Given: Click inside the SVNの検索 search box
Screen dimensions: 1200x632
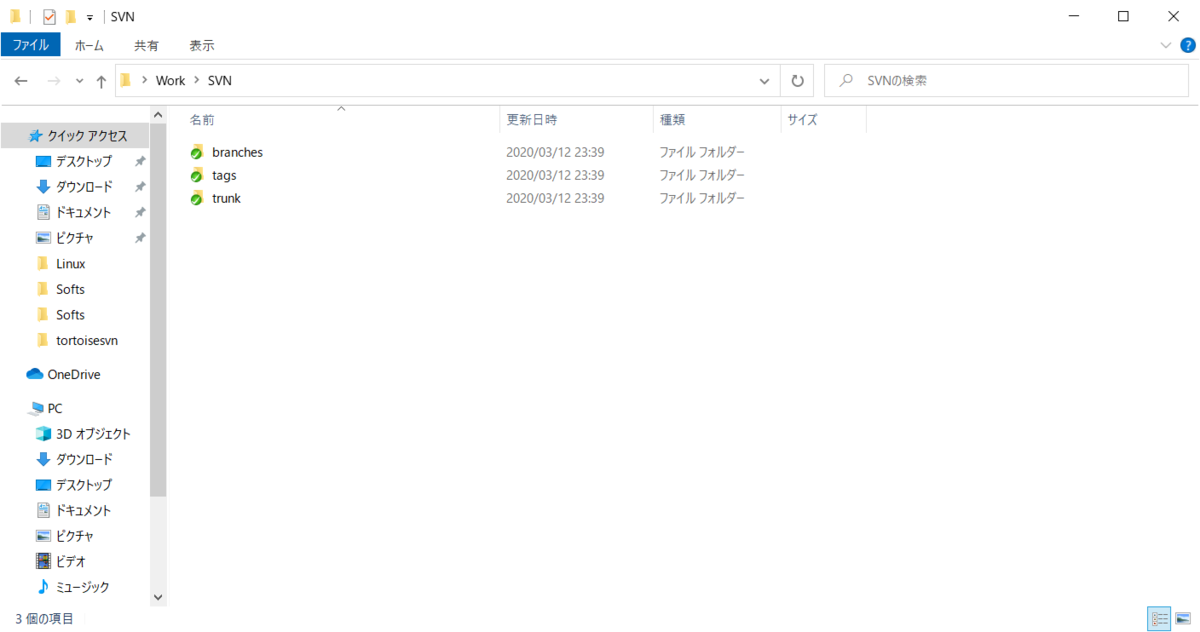Looking at the screenshot, I should (x=1000, y=80).
